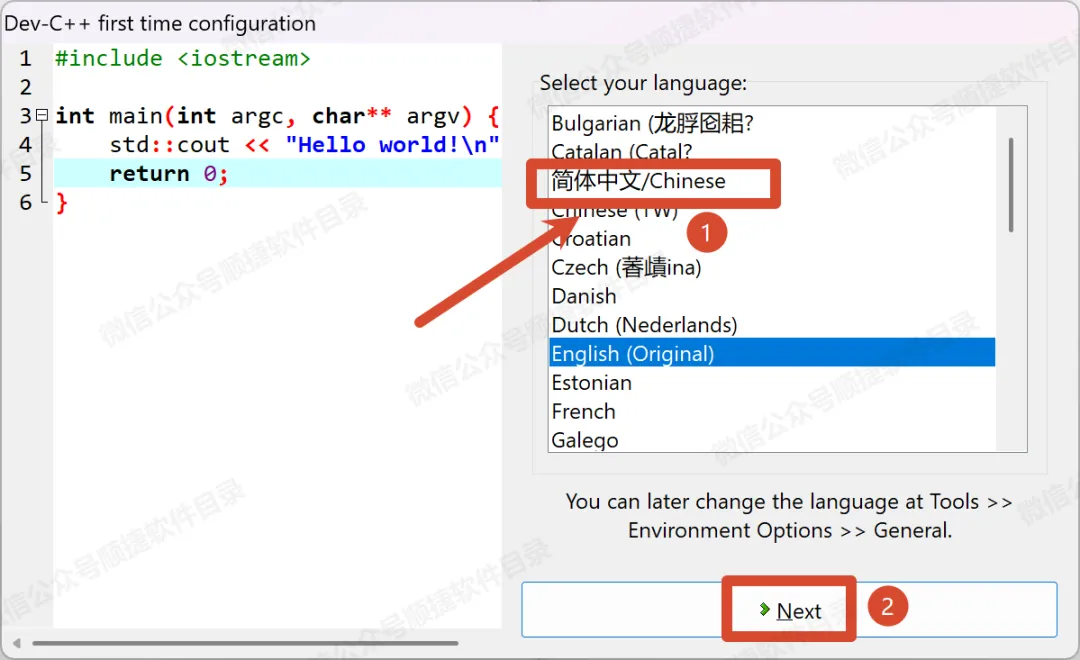
Task: Collapse the main function fold marker
Action: [42, 115]
